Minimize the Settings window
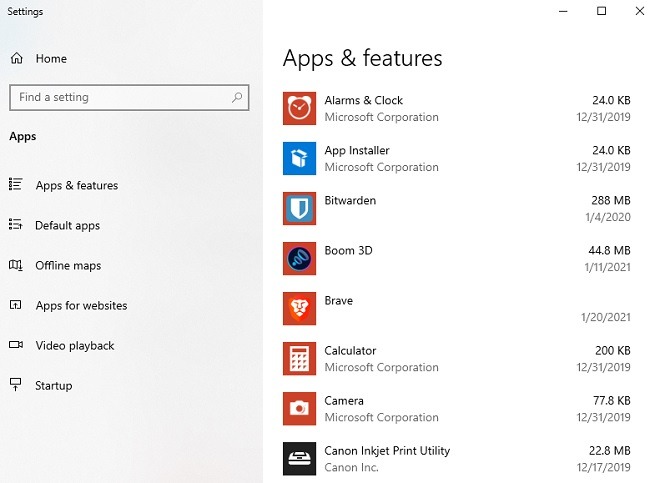Screen dimensions: 650x483 coord(563,11)
